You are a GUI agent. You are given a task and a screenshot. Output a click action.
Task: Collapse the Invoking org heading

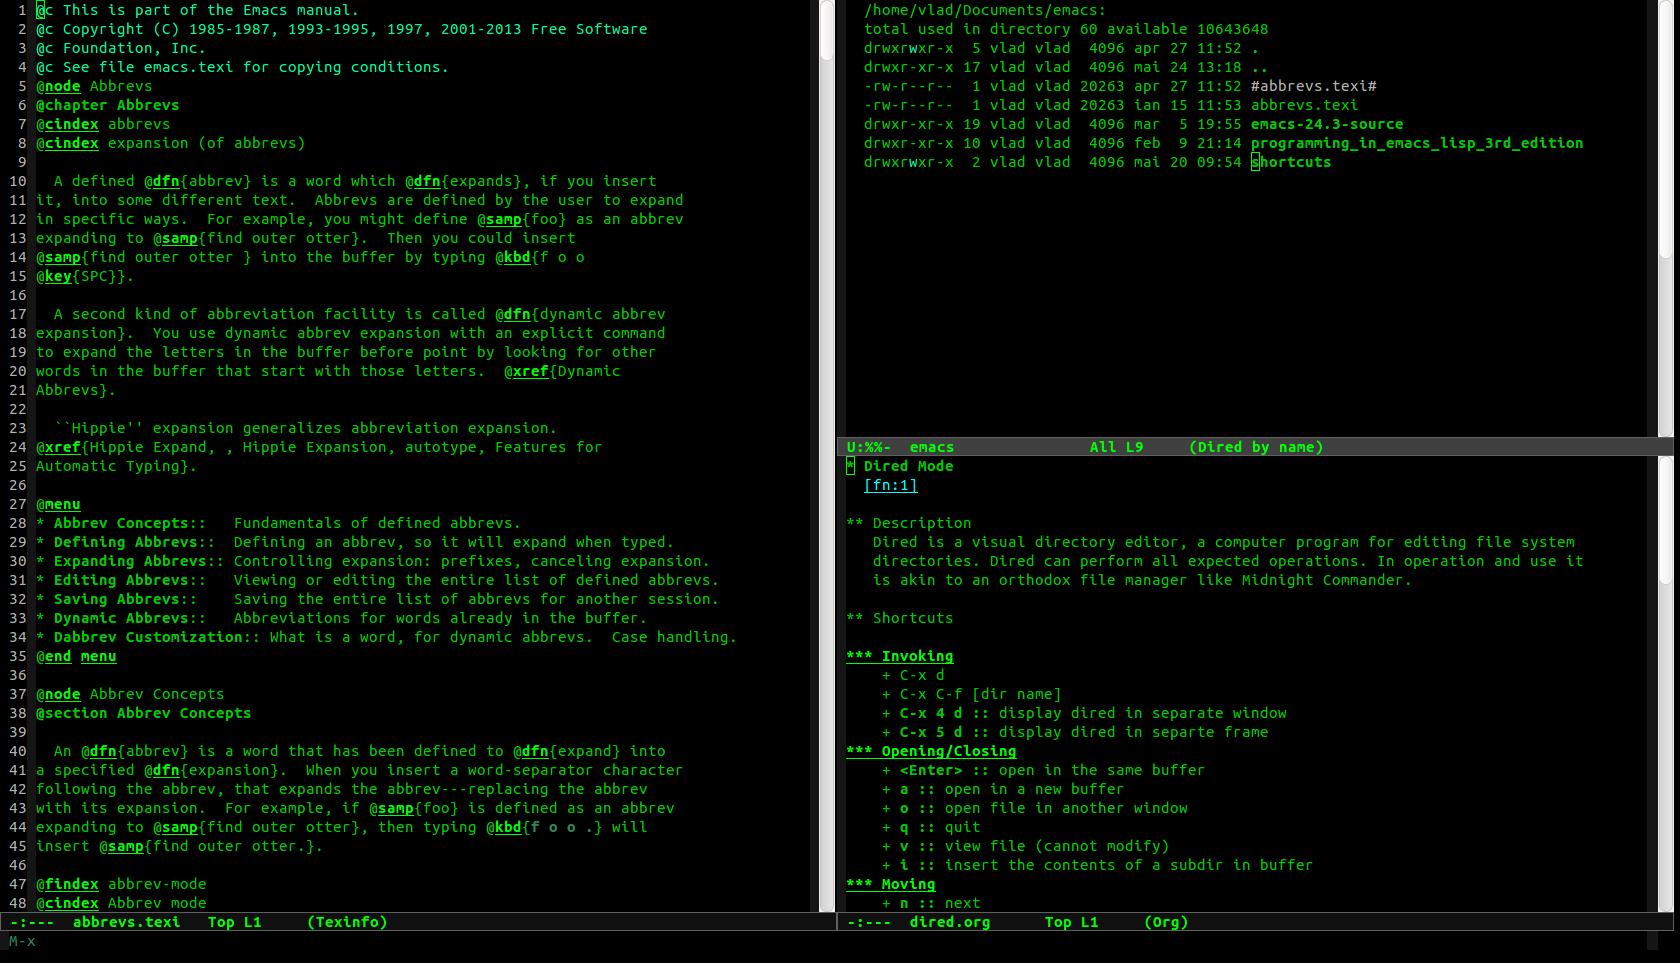click(x=900, y=656)
